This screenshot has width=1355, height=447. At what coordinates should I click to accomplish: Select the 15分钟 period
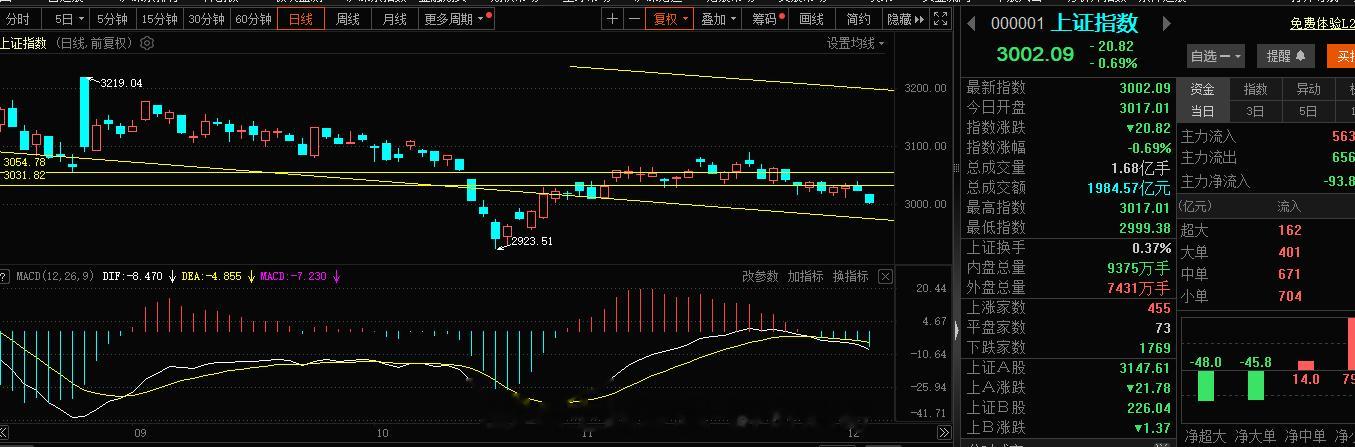[x=160, y=19]
